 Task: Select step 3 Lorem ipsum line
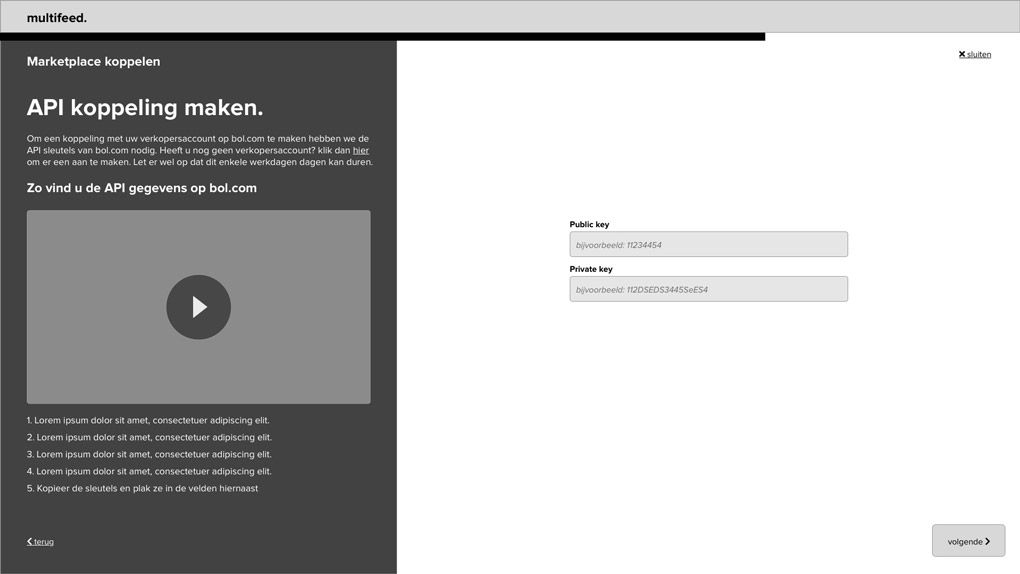pos(150,455)
